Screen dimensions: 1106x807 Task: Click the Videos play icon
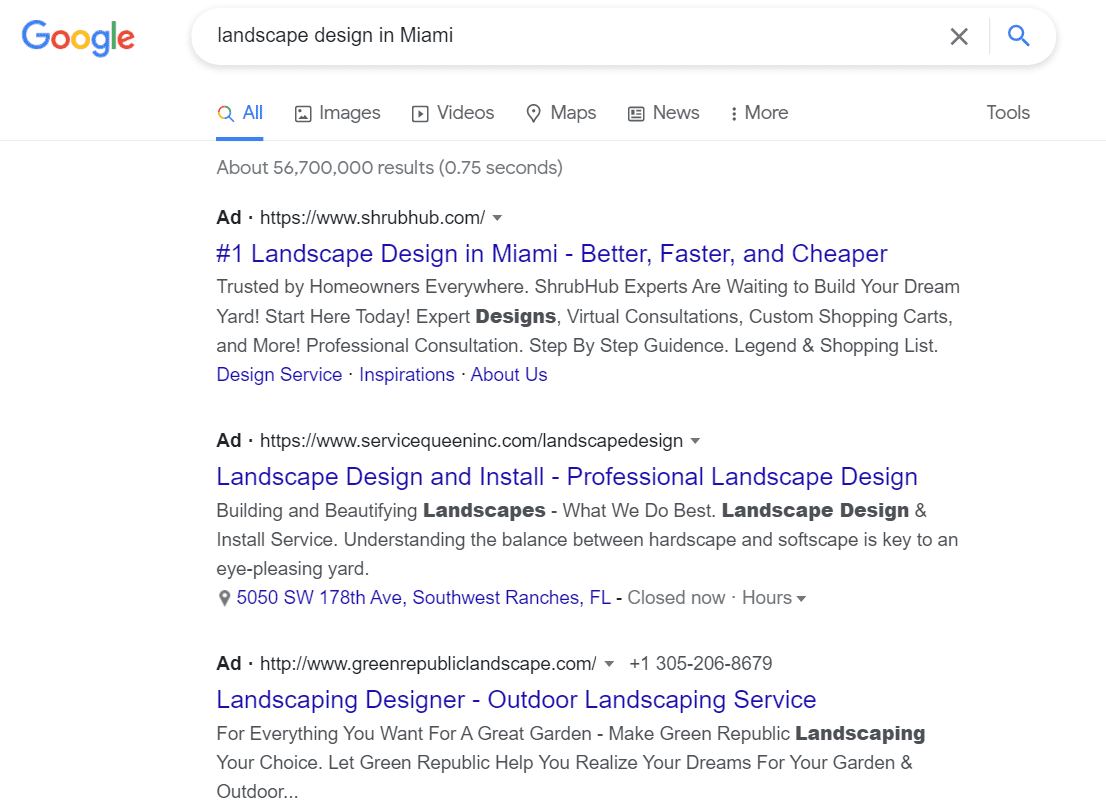[420, 113]
